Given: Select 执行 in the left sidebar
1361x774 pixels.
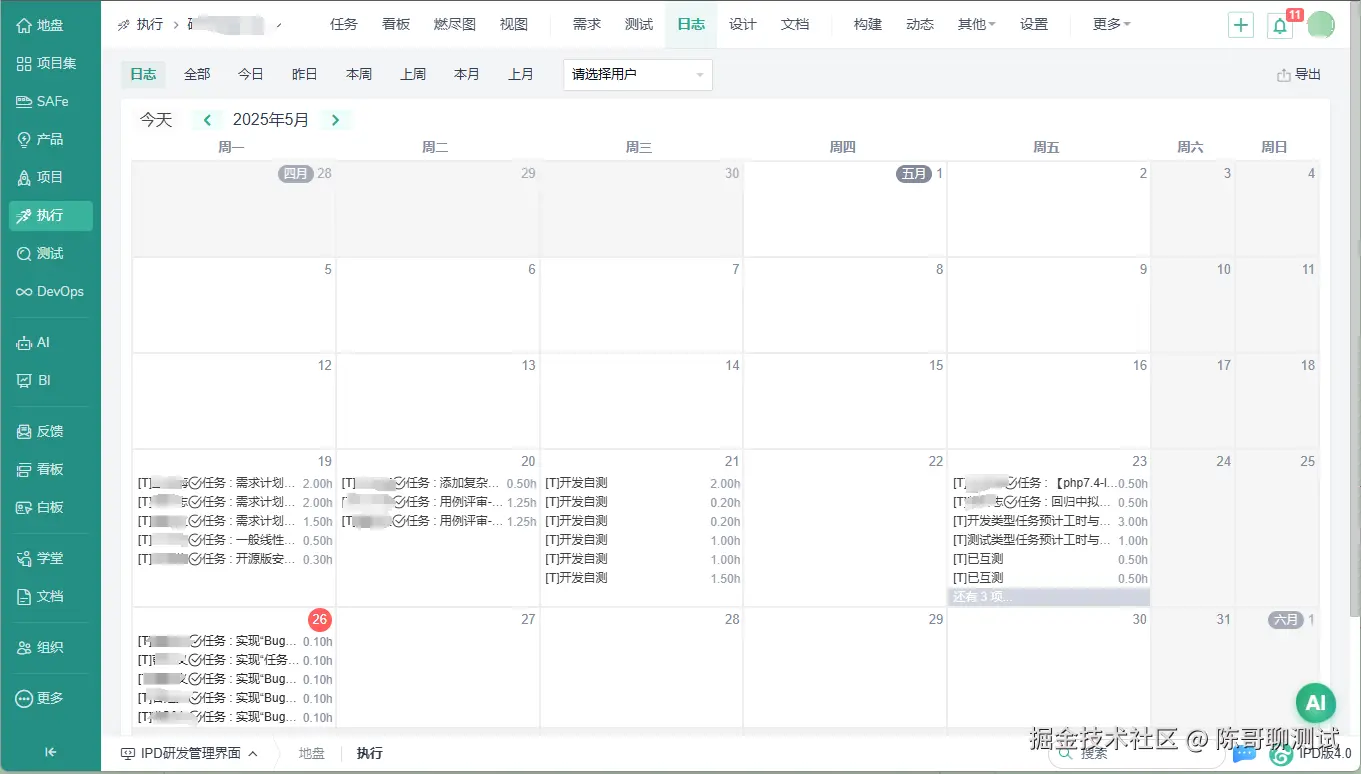Looking at the screenshot, I should 50,215.
